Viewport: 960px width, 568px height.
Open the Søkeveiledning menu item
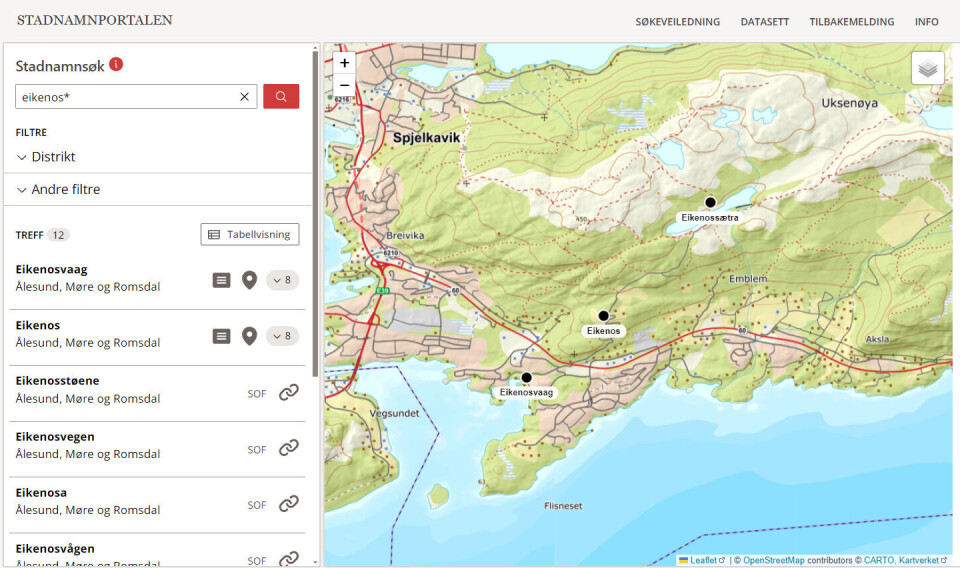676,22
